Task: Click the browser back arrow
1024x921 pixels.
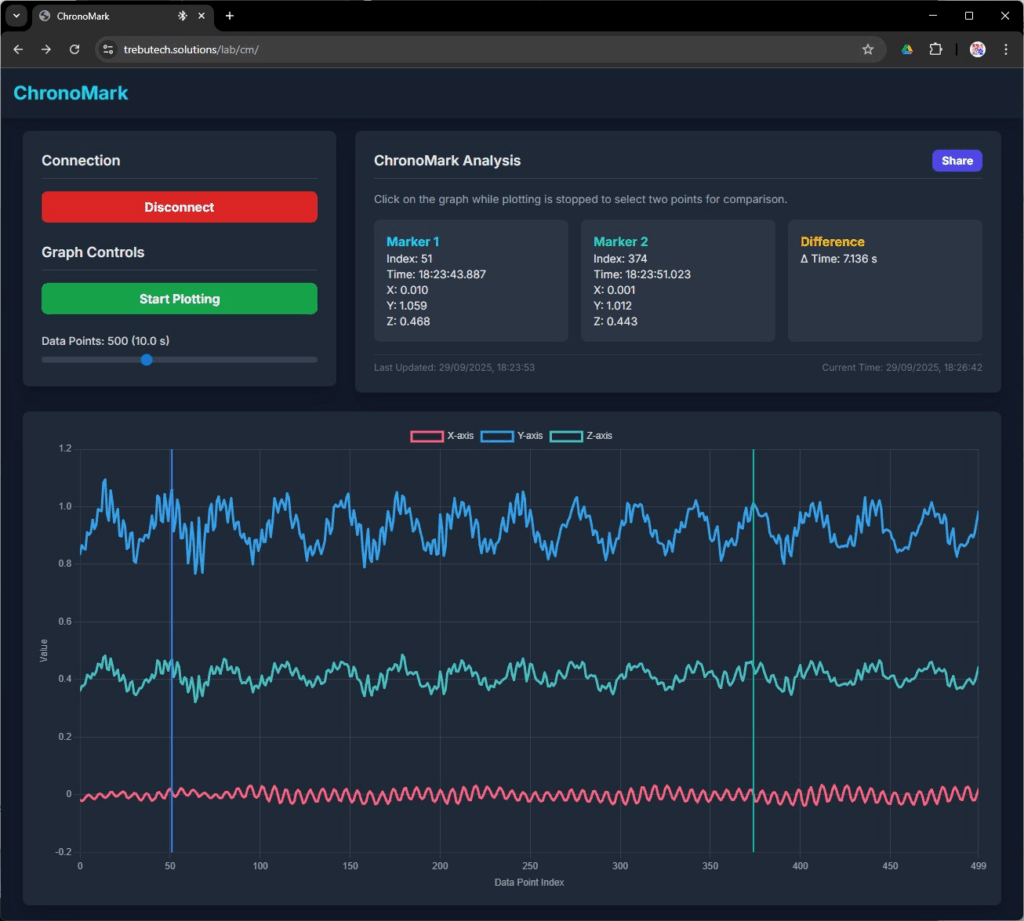Action: (18, 49)
